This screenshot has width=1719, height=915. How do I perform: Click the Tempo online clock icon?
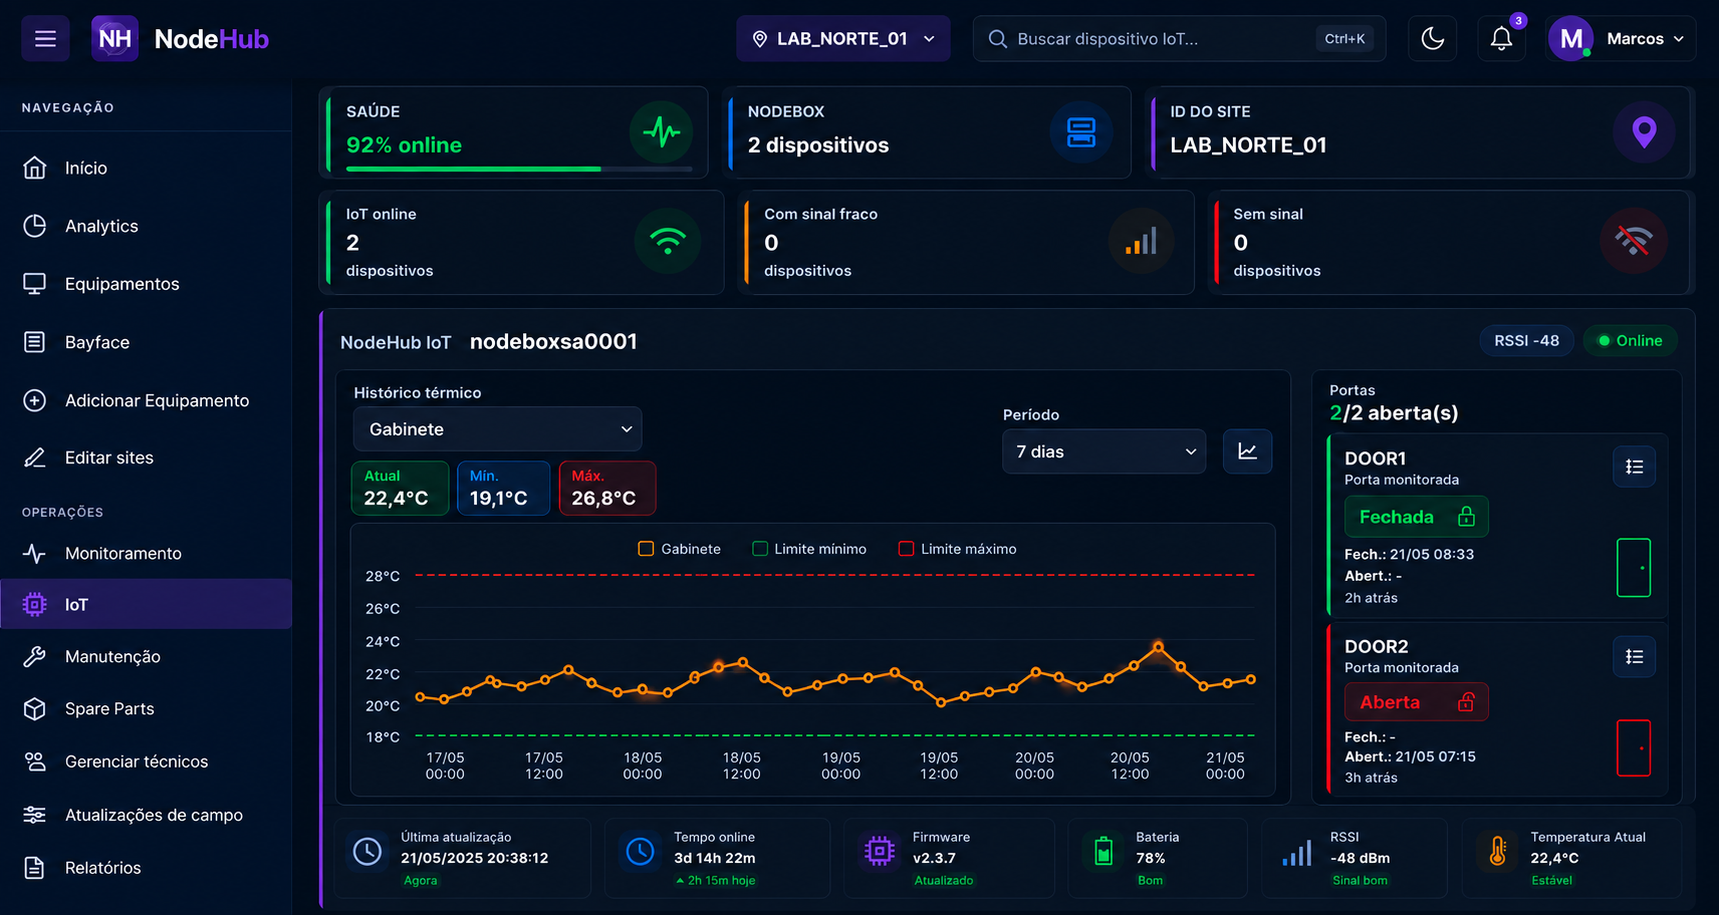(x=640, y=851)
